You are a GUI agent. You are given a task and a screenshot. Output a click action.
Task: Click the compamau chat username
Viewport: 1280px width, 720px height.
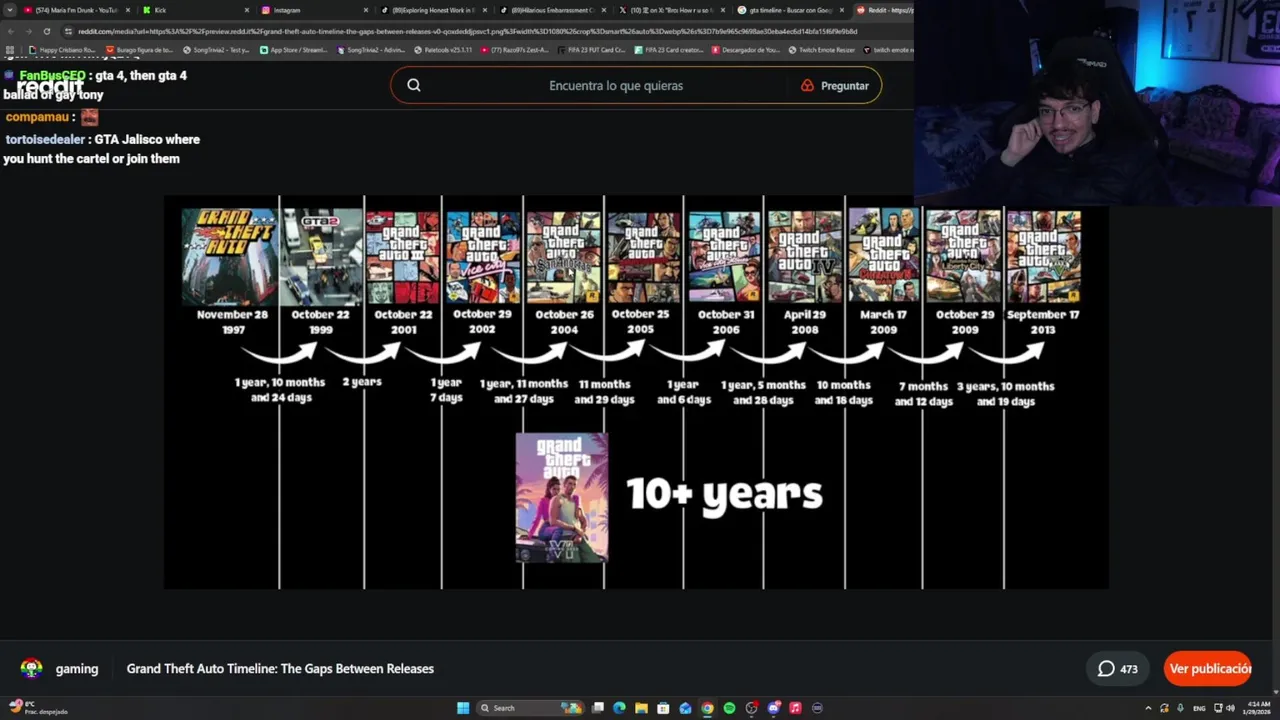[37, 117]
